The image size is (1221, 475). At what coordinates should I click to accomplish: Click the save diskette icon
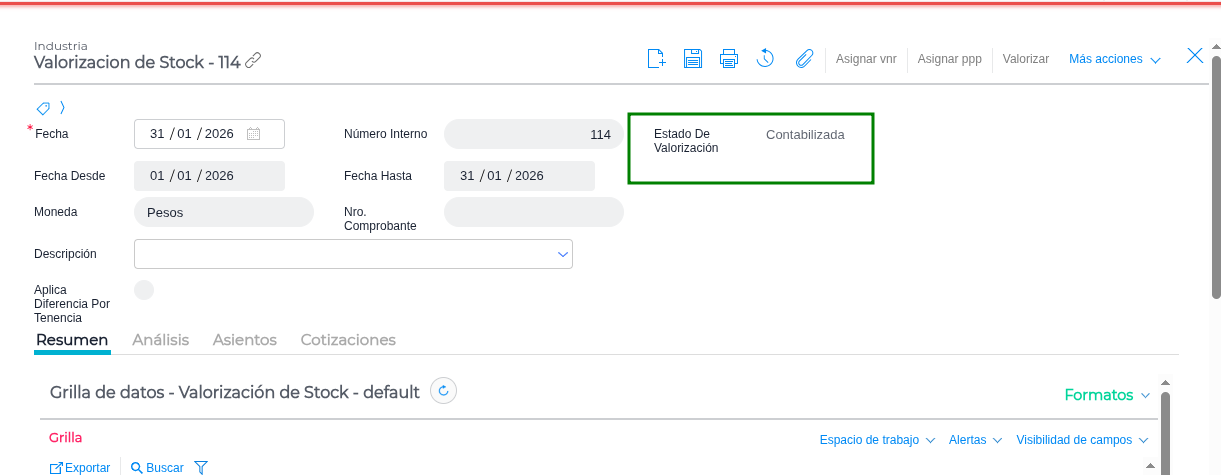tap(693, 59)
